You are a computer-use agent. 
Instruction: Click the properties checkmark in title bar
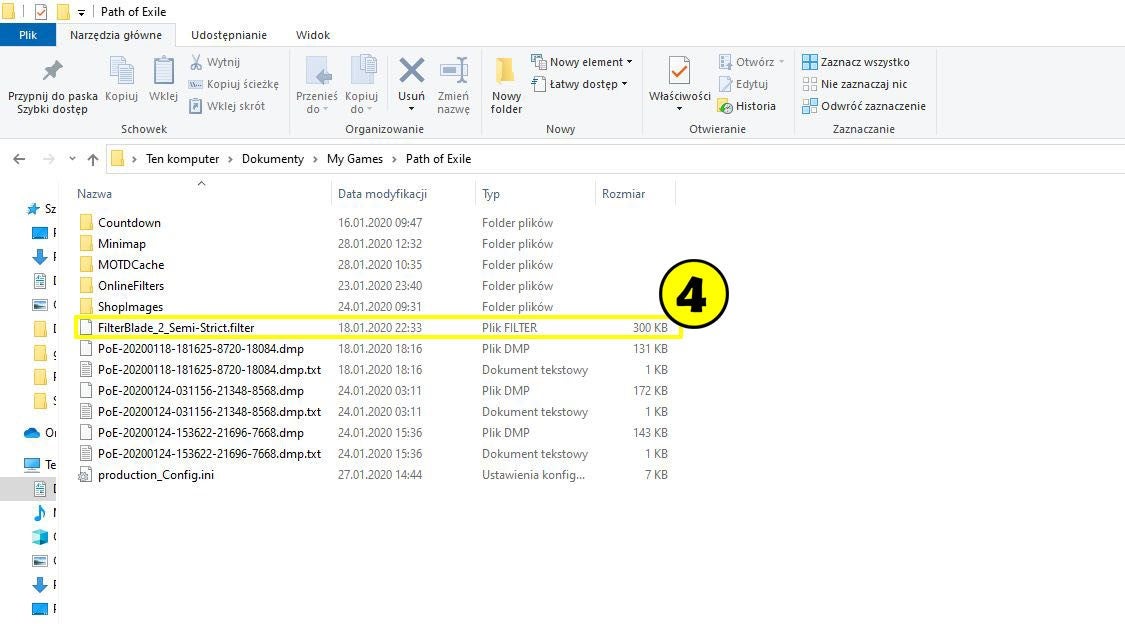(x=41, y=11)
